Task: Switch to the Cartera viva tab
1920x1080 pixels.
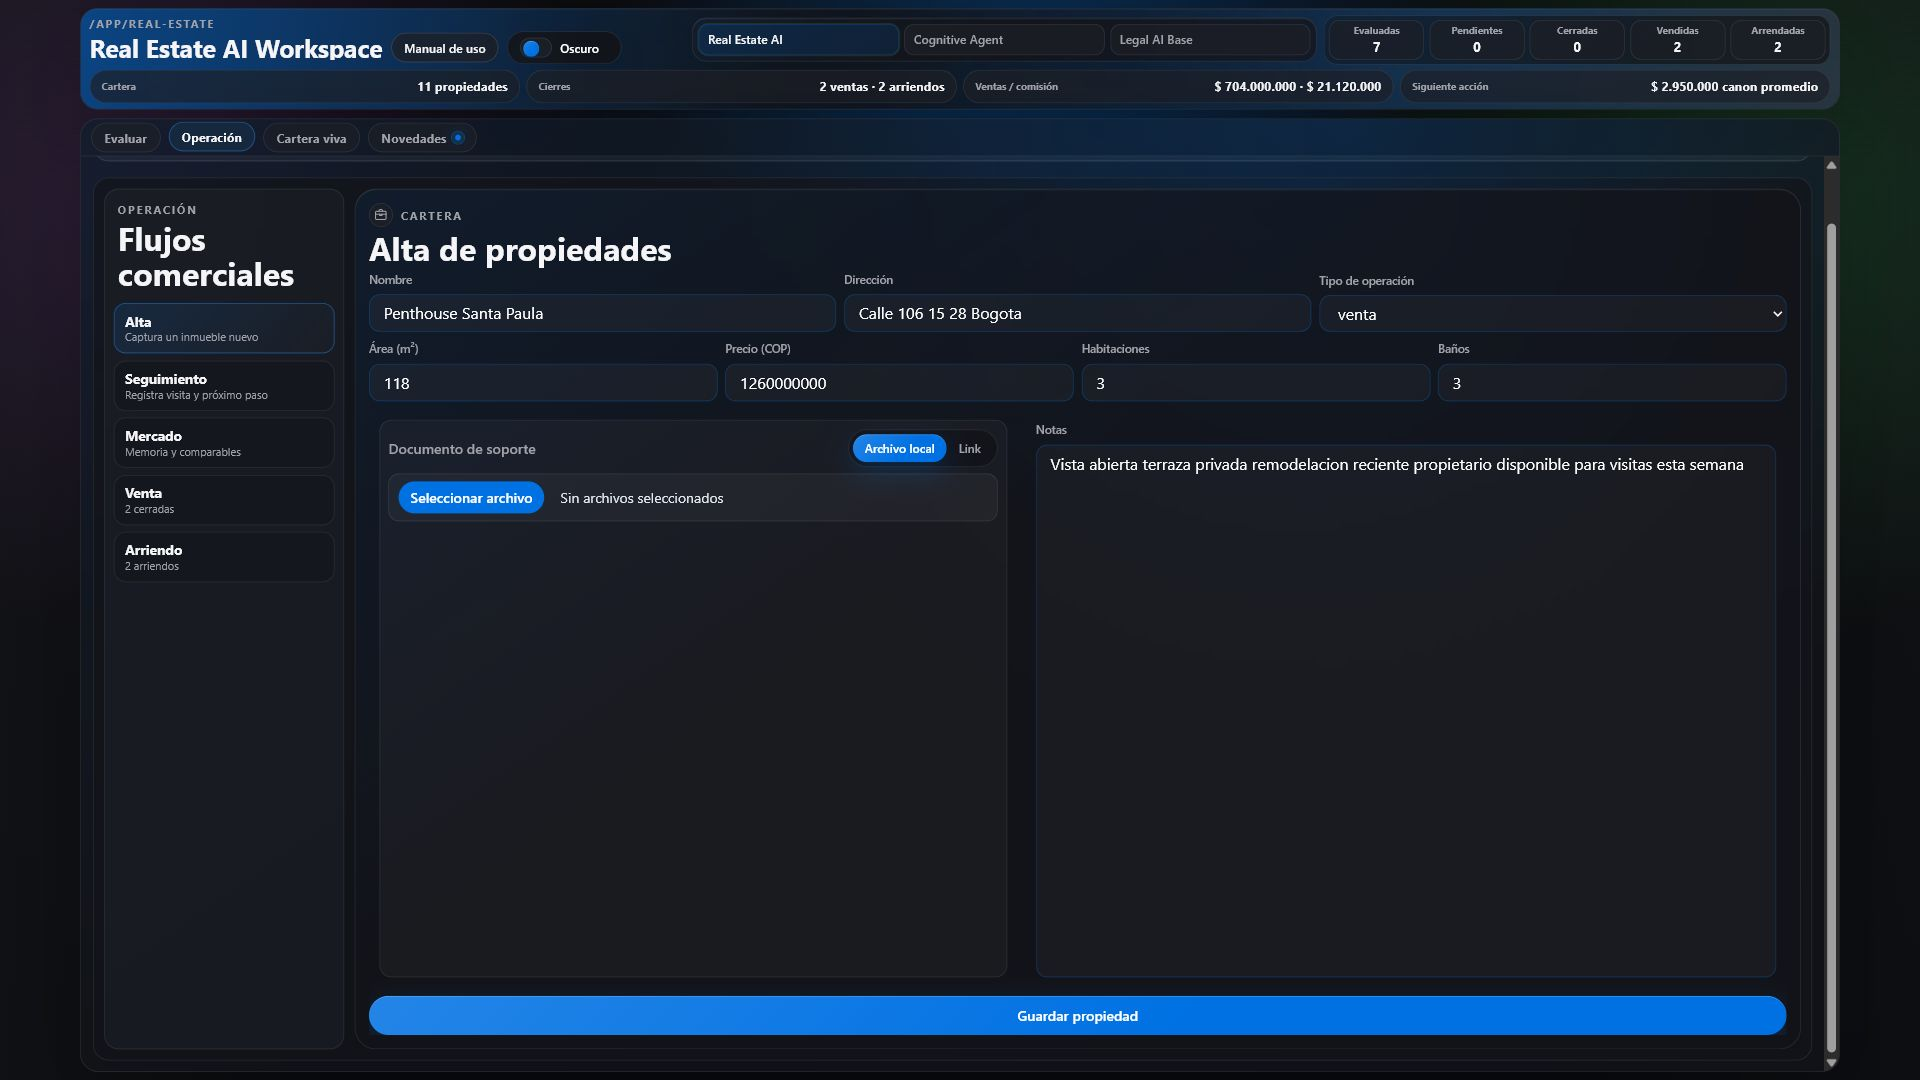Action: coord(311,138)
